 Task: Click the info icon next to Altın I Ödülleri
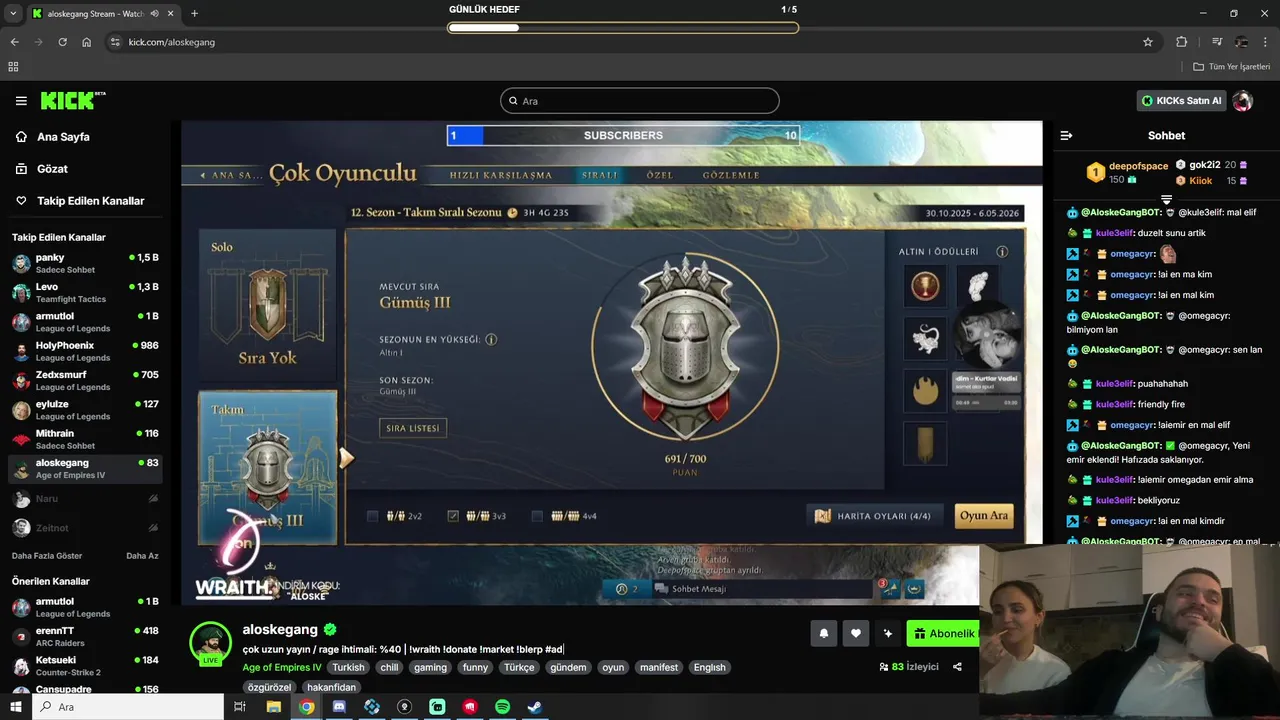pyautogui.click(x=1002, y=252)
